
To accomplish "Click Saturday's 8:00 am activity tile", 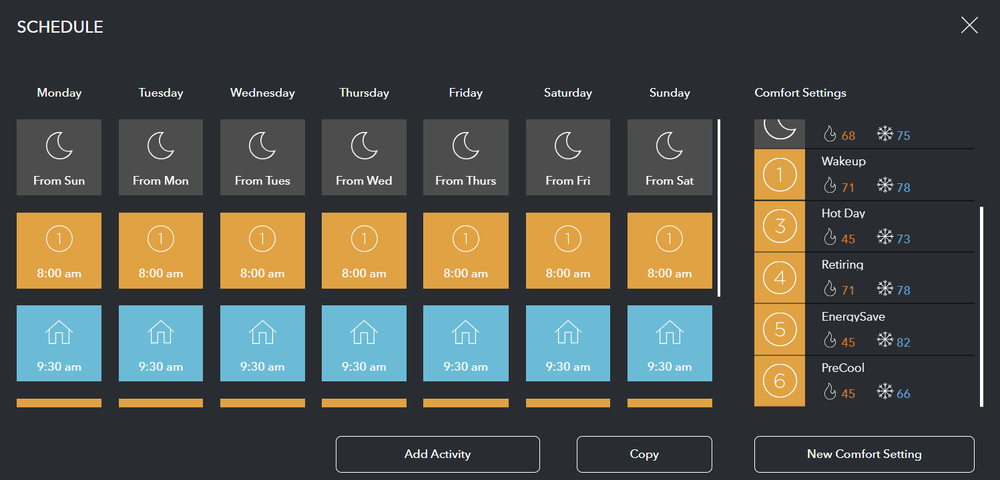I will (x=568, y=251).
